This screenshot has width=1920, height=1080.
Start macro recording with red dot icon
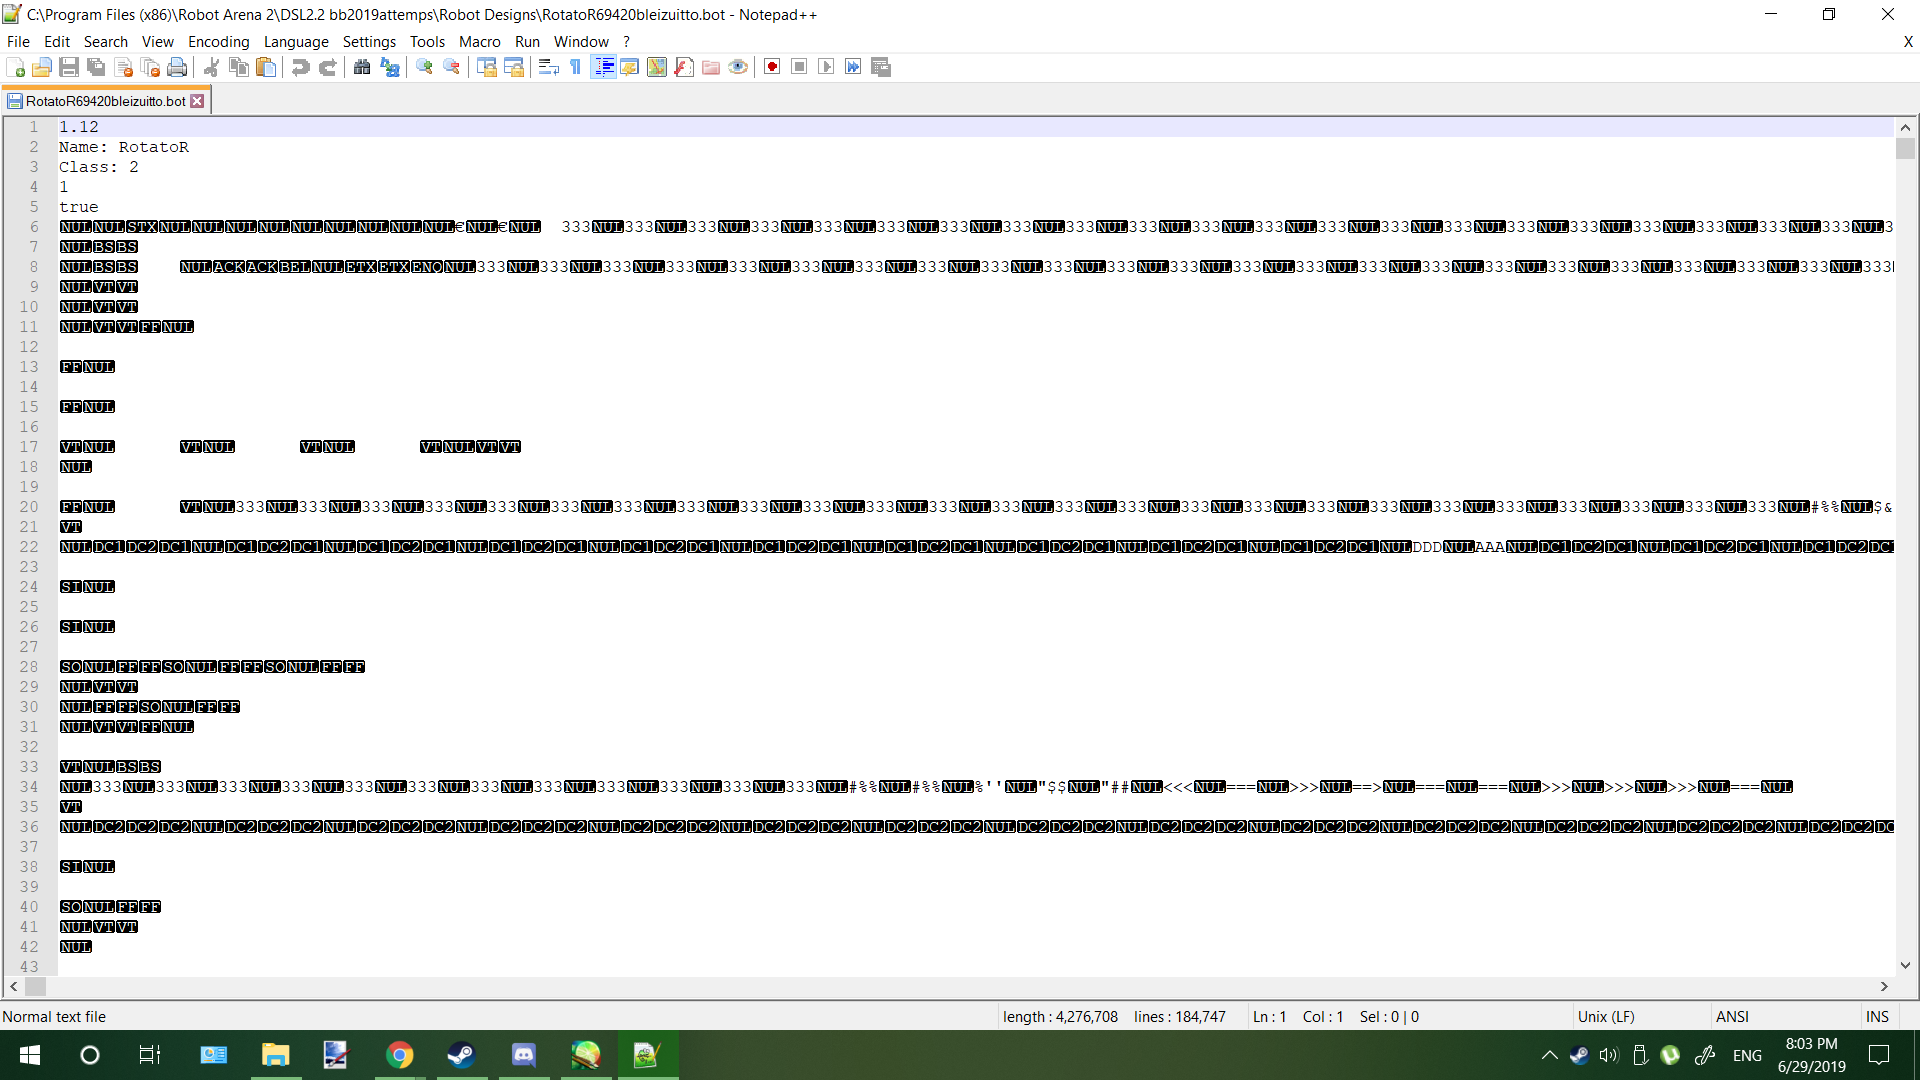[x=772, y=67]
